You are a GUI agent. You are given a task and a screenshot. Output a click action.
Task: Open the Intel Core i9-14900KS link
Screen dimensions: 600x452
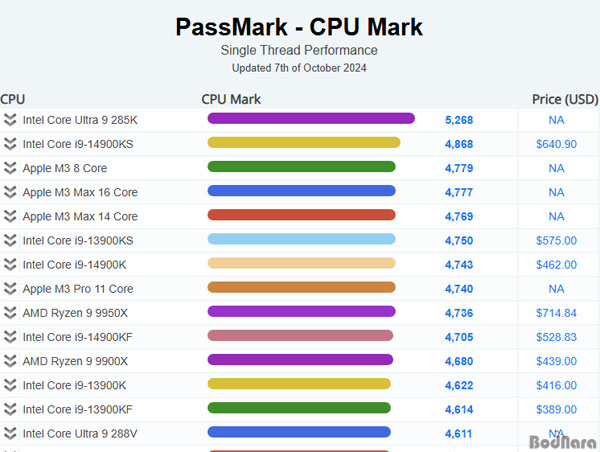coord(78,144)
